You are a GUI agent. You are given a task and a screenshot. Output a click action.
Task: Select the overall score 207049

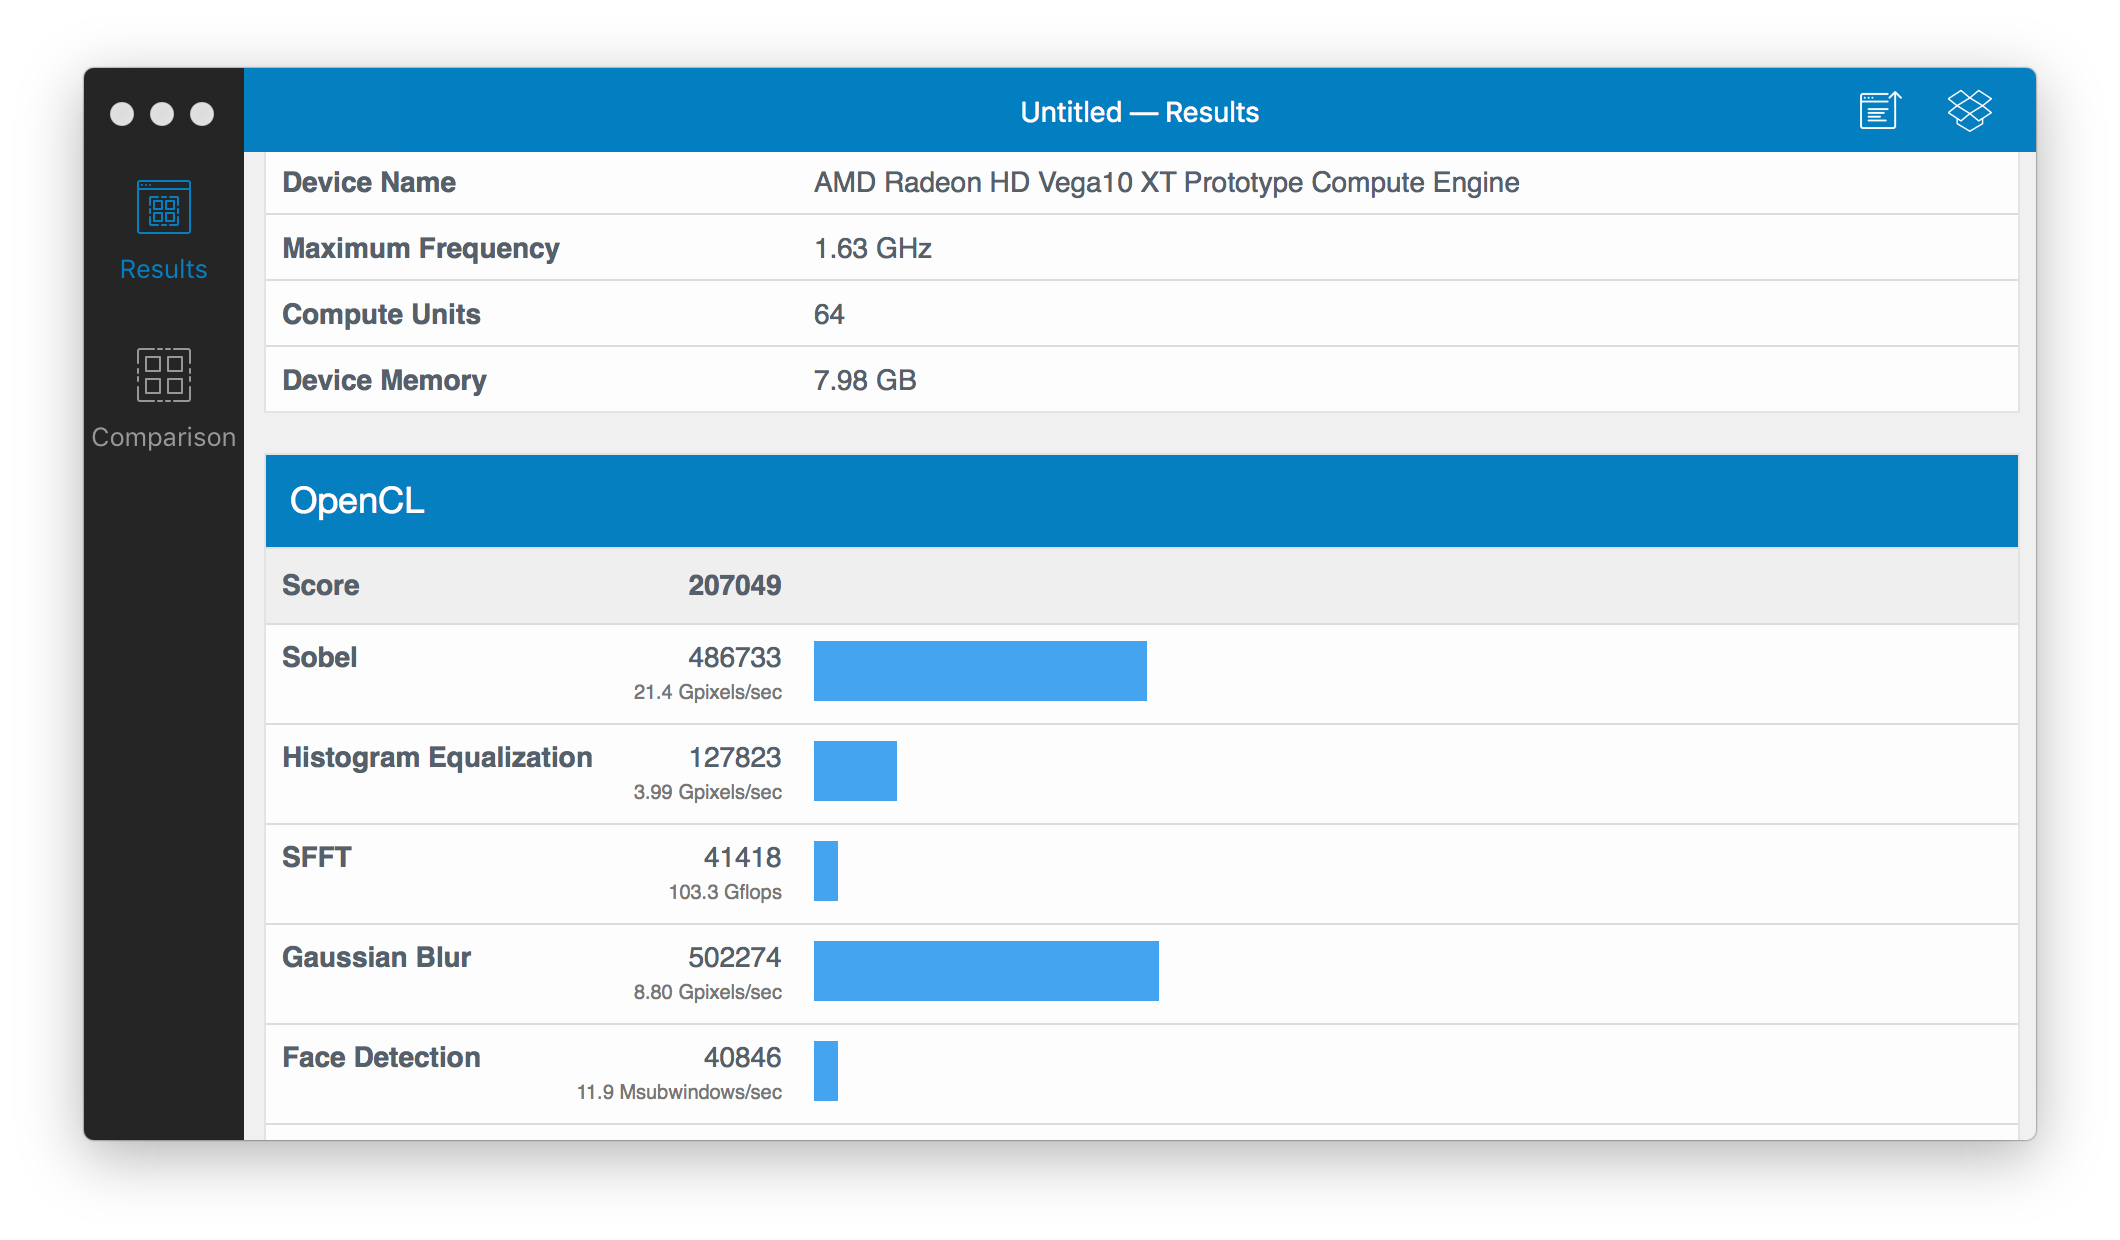[735, 585]
